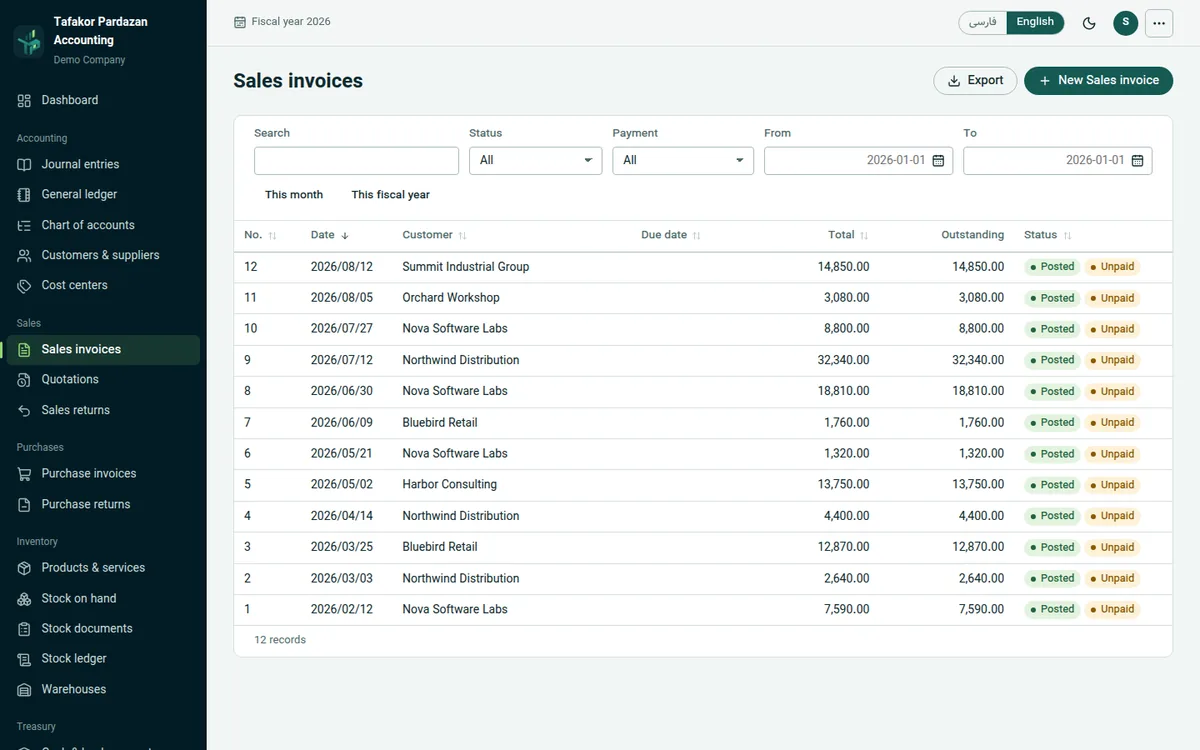Open the Payment filter dropdown
This screenshot has width=1200, height=750.
[x=683, y=161]
